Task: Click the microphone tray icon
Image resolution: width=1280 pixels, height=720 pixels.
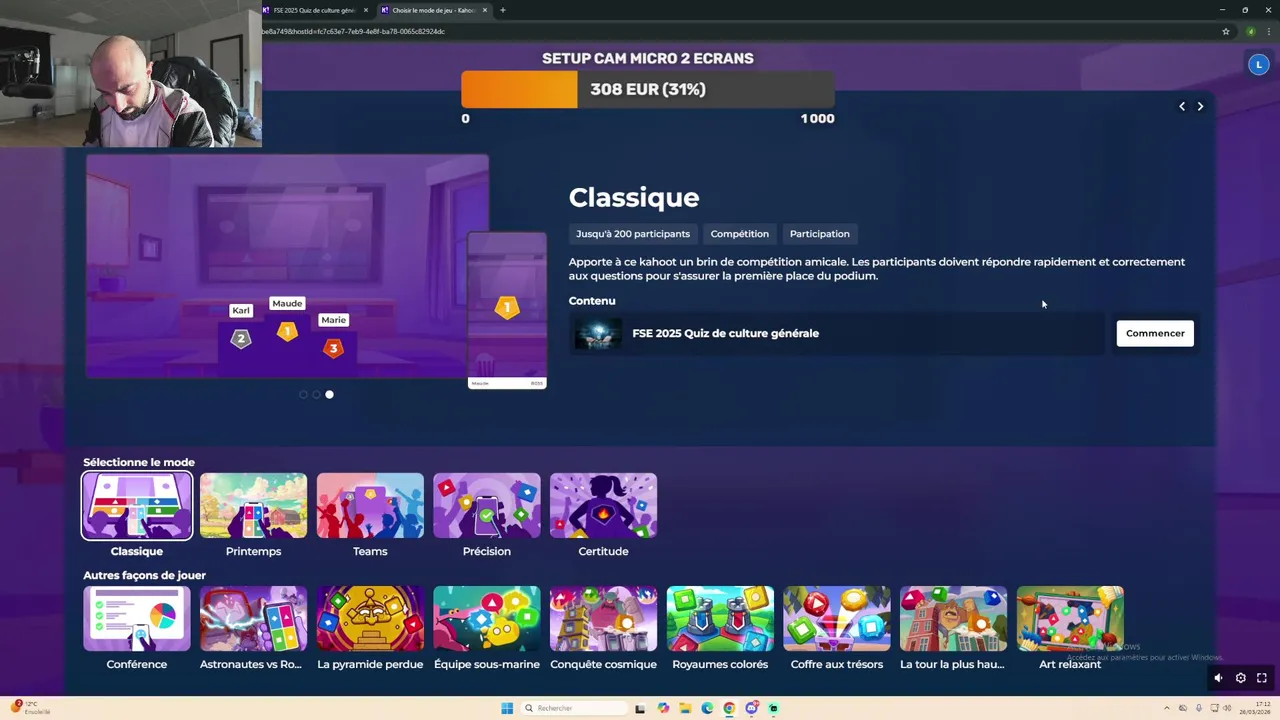Action: [x=1199, y=708]
